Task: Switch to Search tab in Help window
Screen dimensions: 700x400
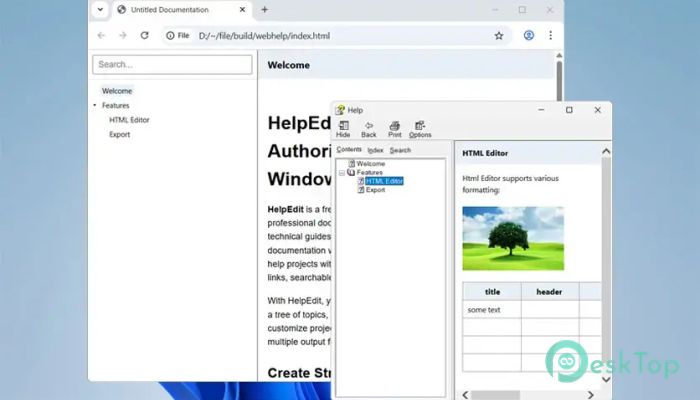Action: pos(400,150)
